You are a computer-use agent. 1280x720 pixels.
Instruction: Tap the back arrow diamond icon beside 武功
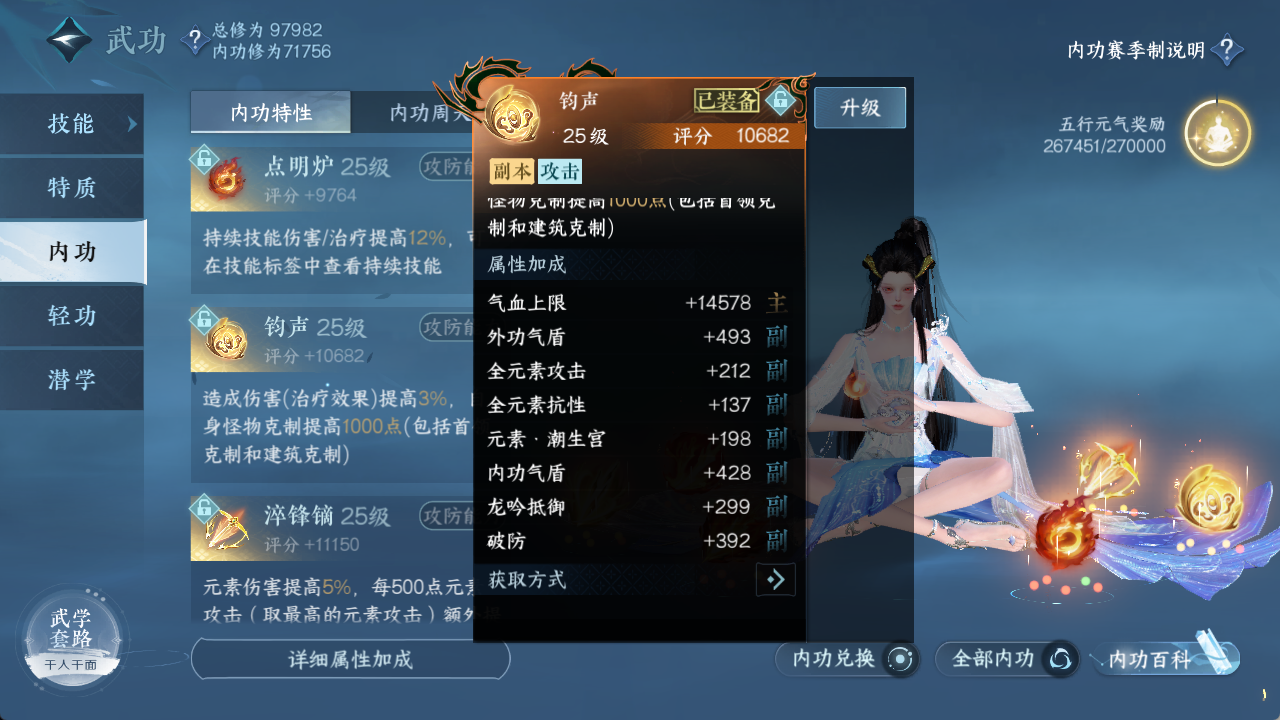pos(69,41)
